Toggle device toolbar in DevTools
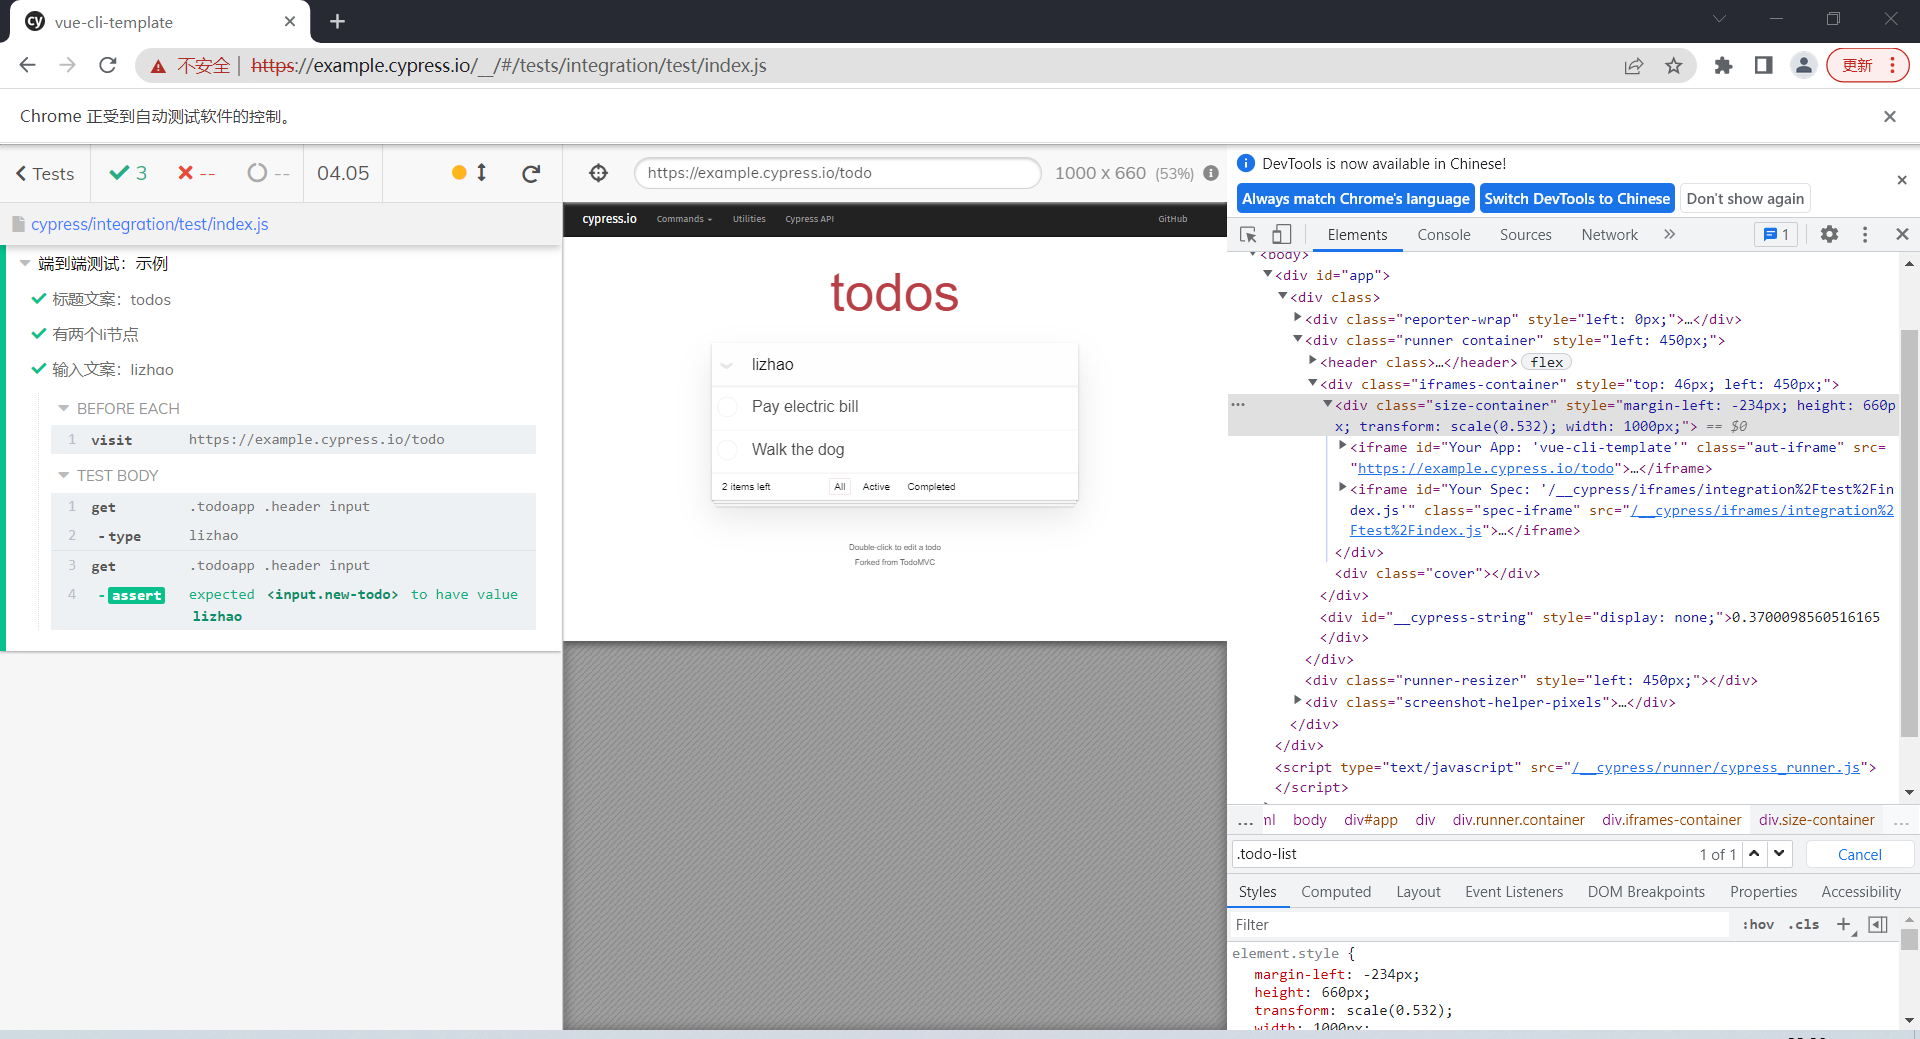The image size is (1920, 1039). coord(1281,234)
